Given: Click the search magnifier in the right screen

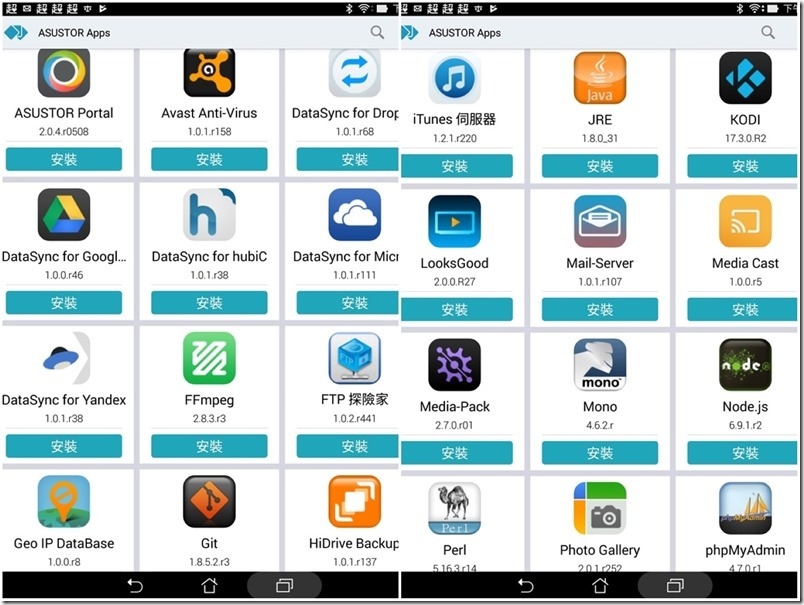Looking at the screenshot, I should (768, 32).
